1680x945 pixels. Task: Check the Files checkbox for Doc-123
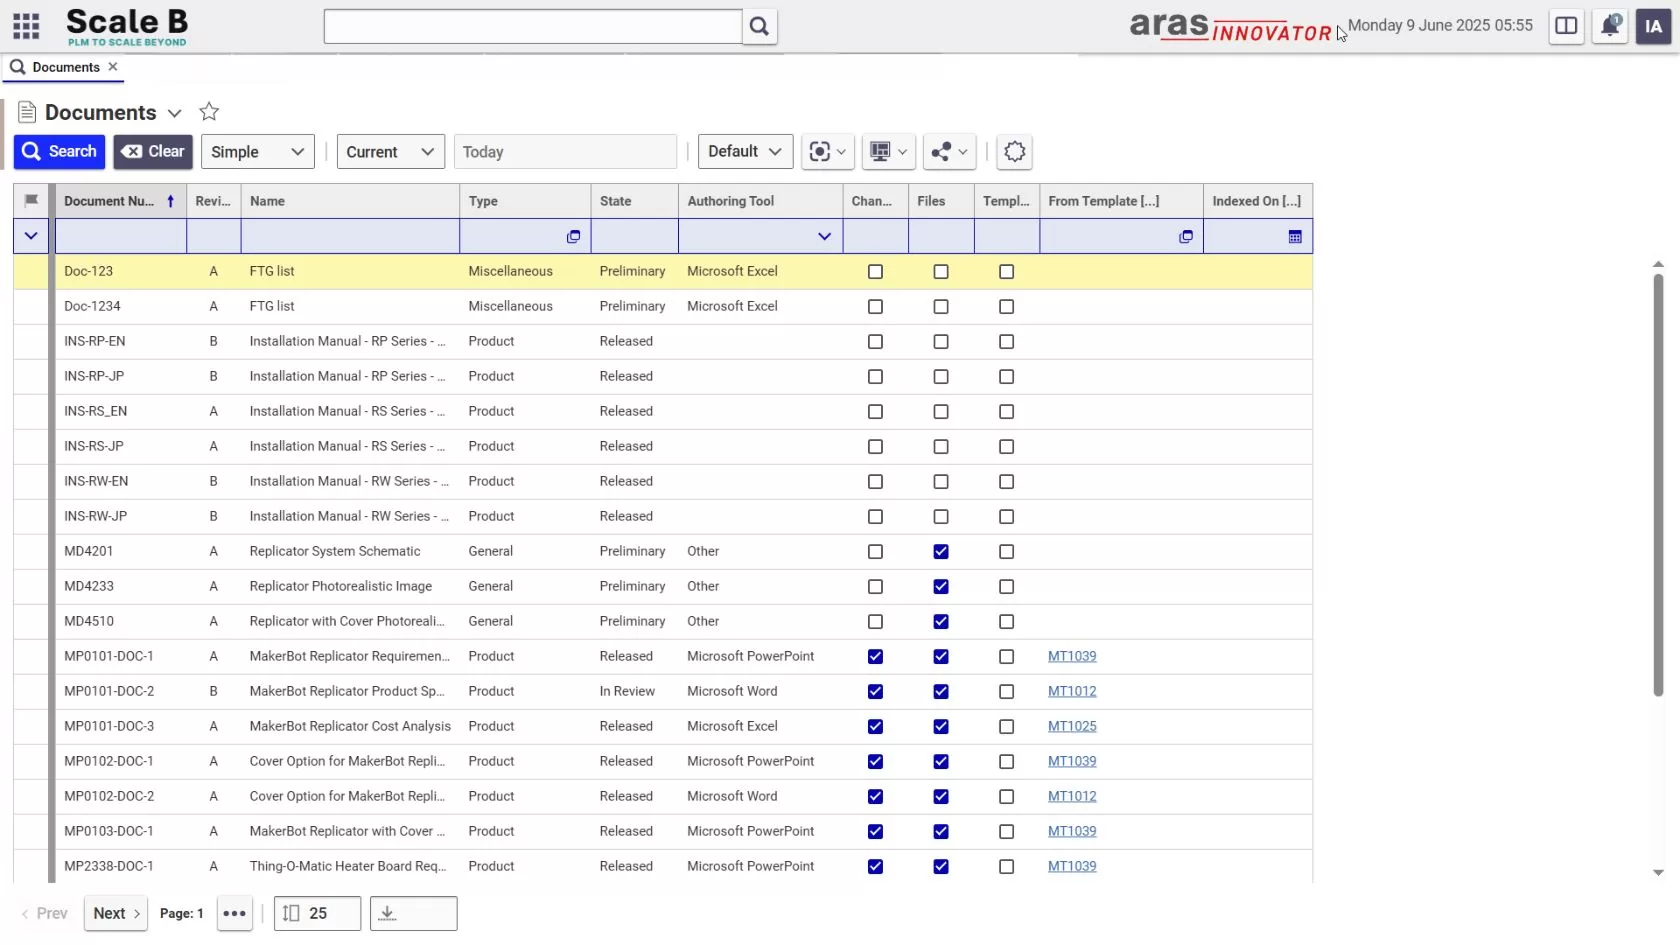tap(940, 271)
